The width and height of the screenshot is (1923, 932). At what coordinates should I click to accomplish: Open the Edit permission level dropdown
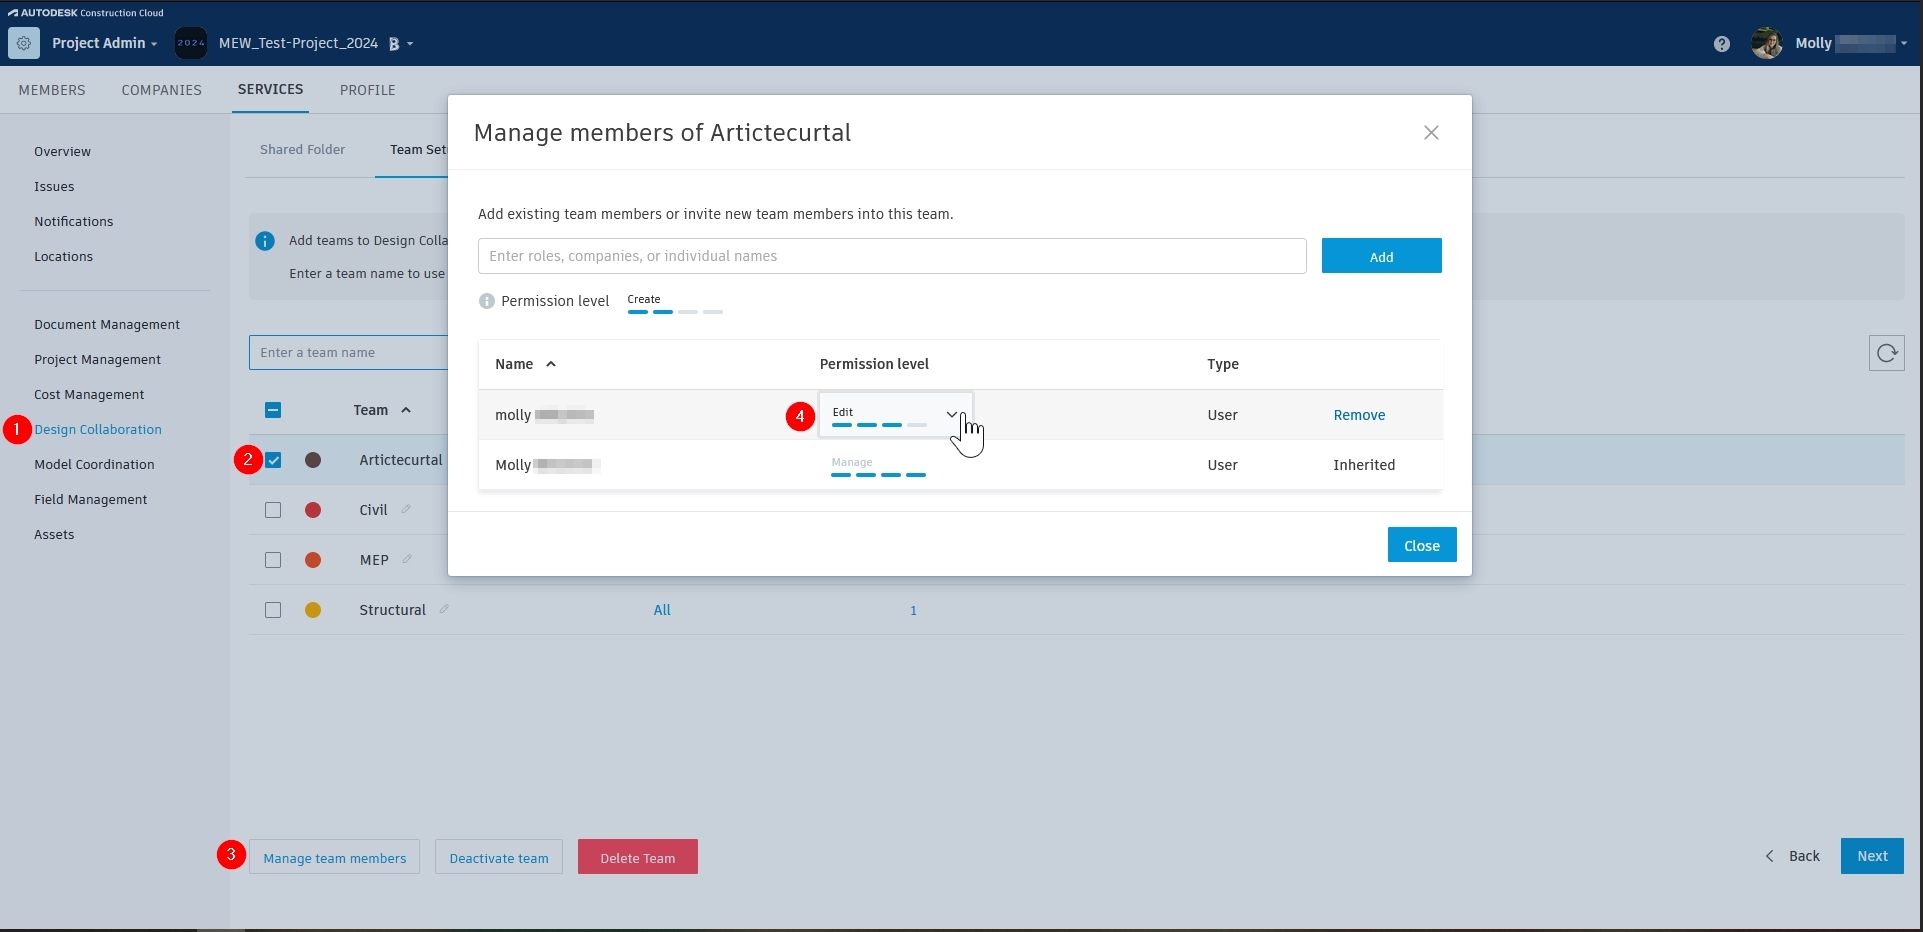coord(949,413)
